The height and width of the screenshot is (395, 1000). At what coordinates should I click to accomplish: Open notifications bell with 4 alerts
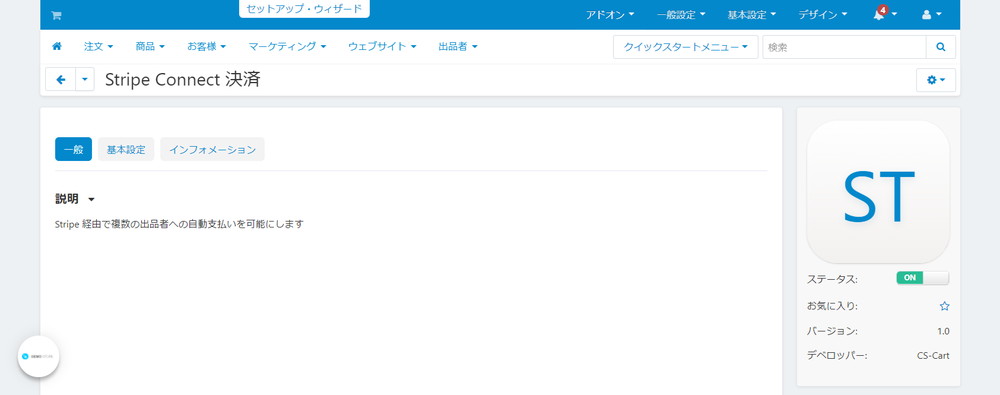point(885,14)
